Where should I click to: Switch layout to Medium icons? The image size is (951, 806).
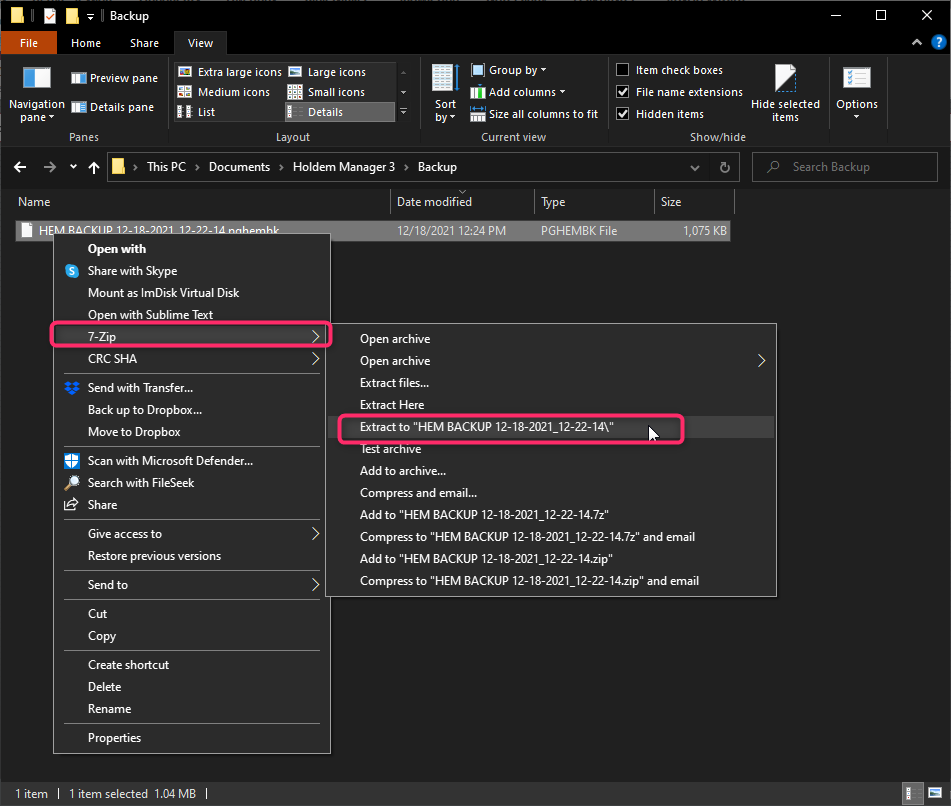[x=224, y=92]
